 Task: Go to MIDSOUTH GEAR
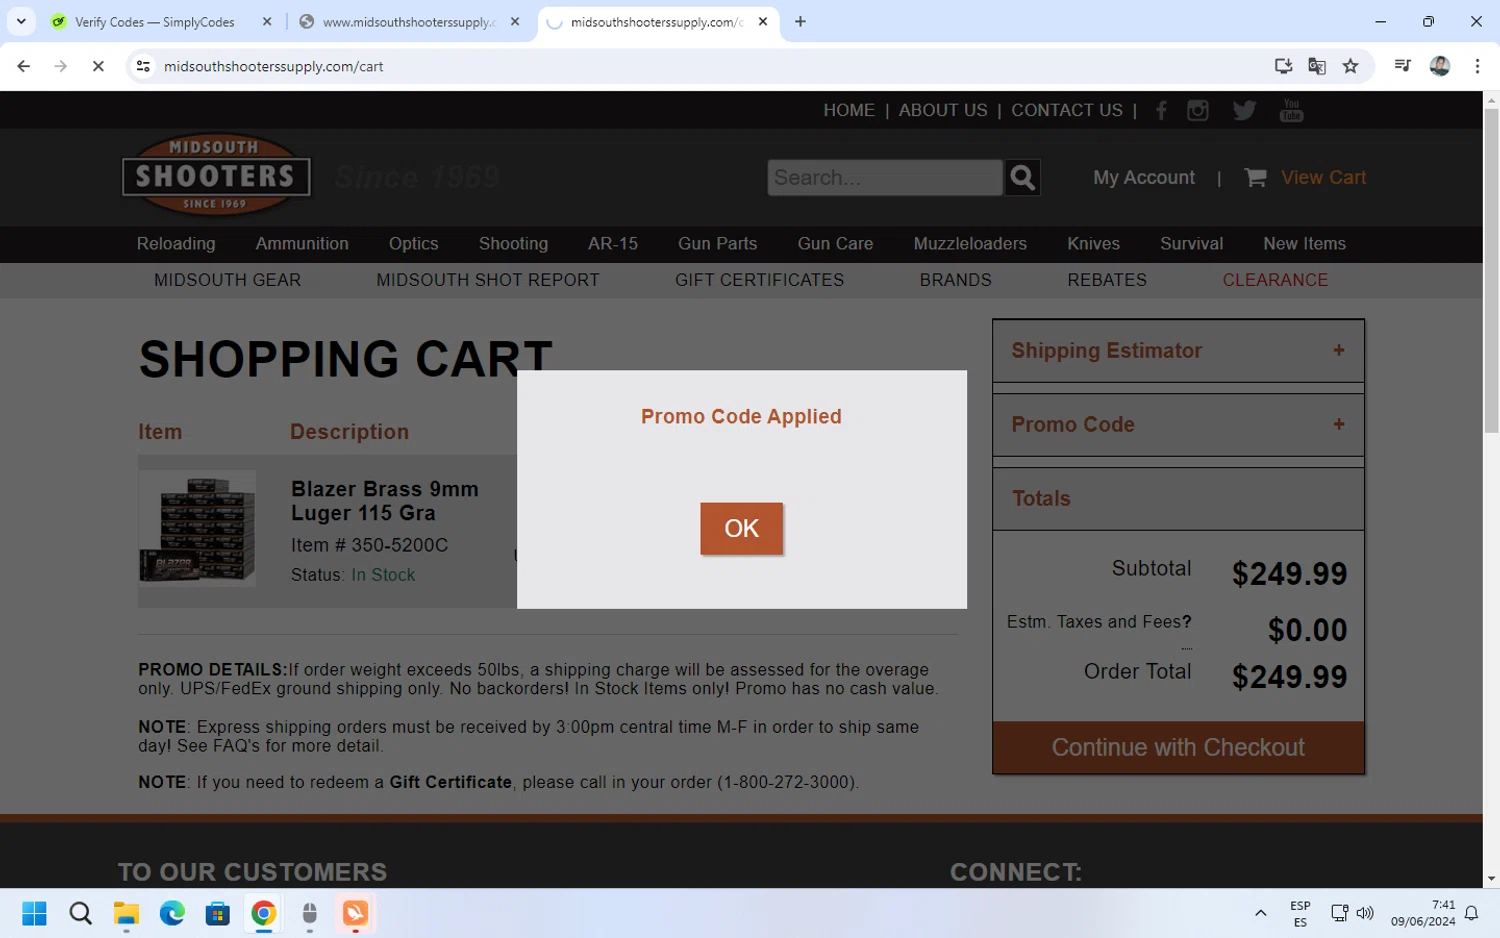[x=227, y=280]
